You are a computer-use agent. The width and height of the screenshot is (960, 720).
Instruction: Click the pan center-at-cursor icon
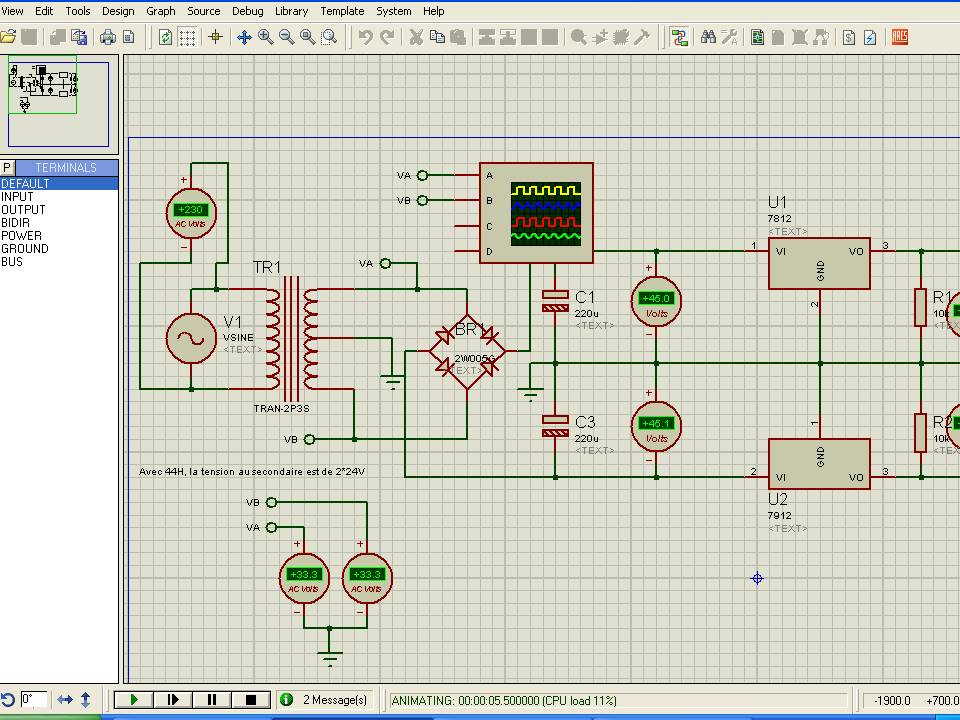244,37
